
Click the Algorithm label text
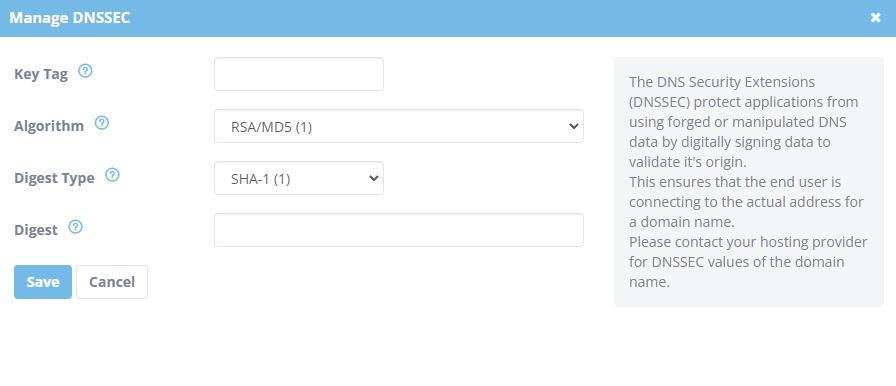coord(49,126)
